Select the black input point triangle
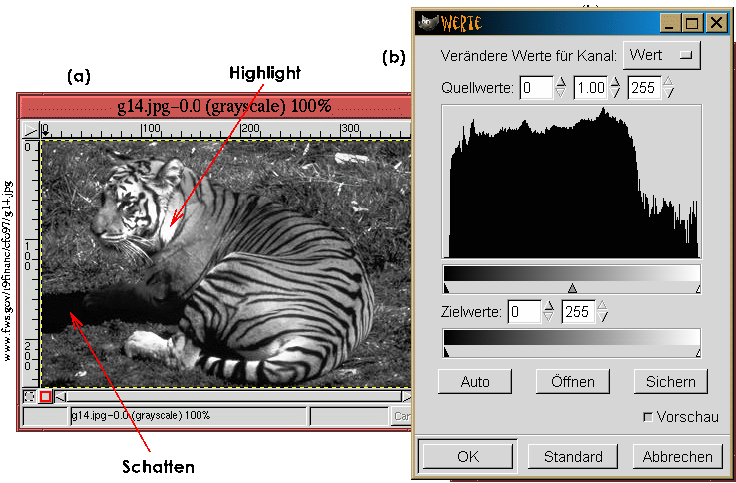Viewport: 736px width, 483px height. pyautogui.click(x=445, y=288)
